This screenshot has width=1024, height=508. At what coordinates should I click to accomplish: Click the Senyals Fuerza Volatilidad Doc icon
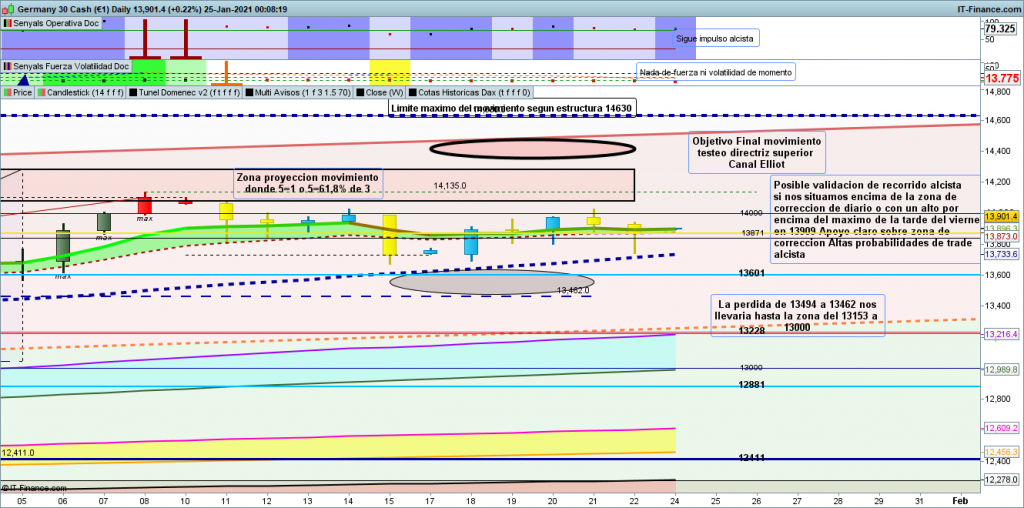(x=7, y=66)
